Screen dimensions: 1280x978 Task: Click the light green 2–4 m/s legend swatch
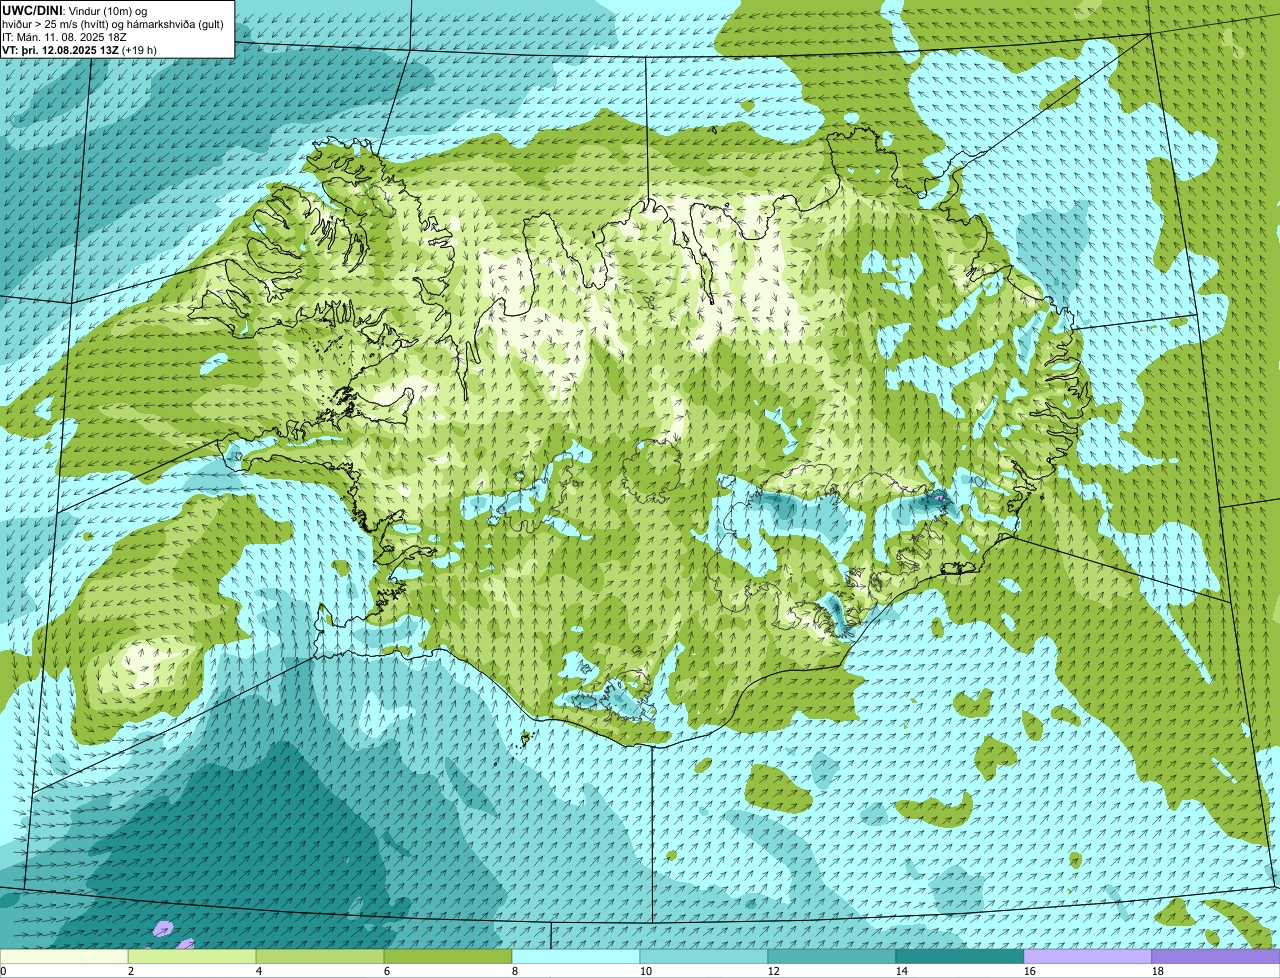tap(192, 957)
